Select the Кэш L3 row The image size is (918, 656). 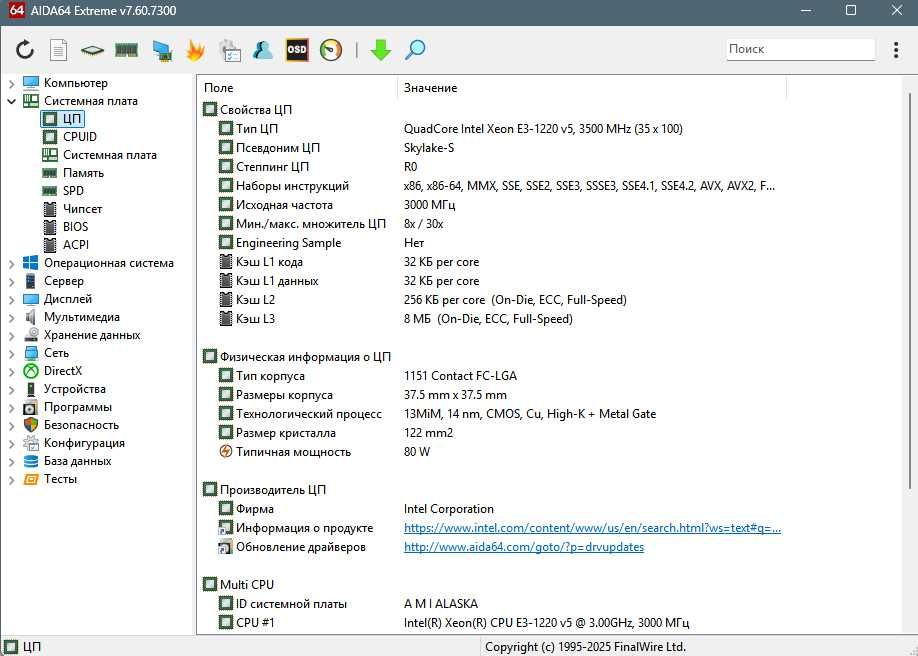[492, 319]
